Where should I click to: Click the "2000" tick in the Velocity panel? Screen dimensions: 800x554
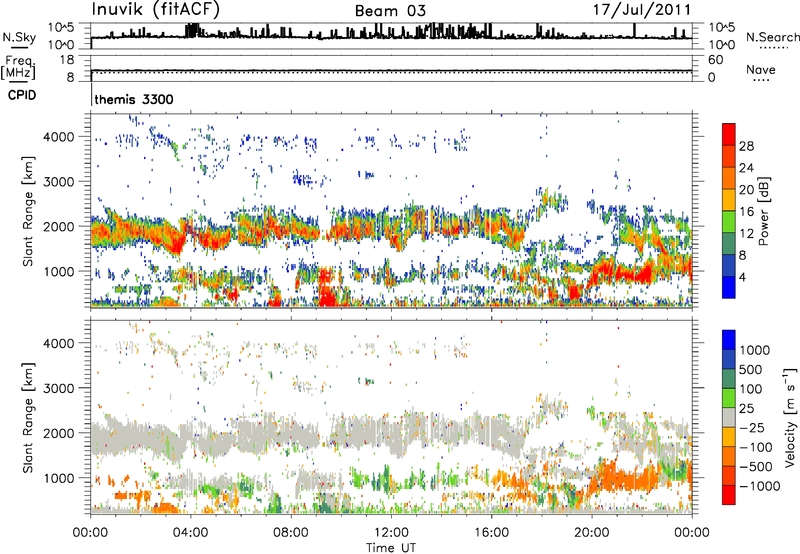(59, 433)
